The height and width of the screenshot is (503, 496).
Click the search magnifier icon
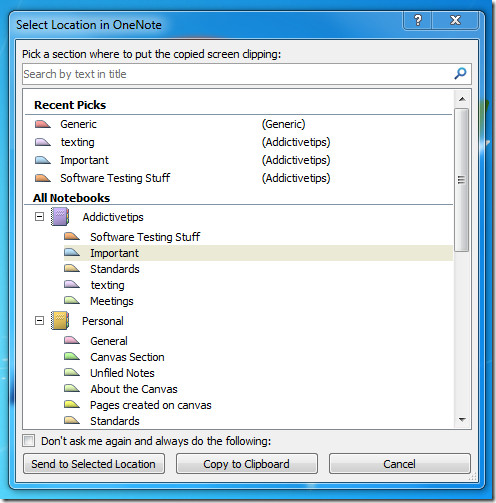click(x=460, y=73)
